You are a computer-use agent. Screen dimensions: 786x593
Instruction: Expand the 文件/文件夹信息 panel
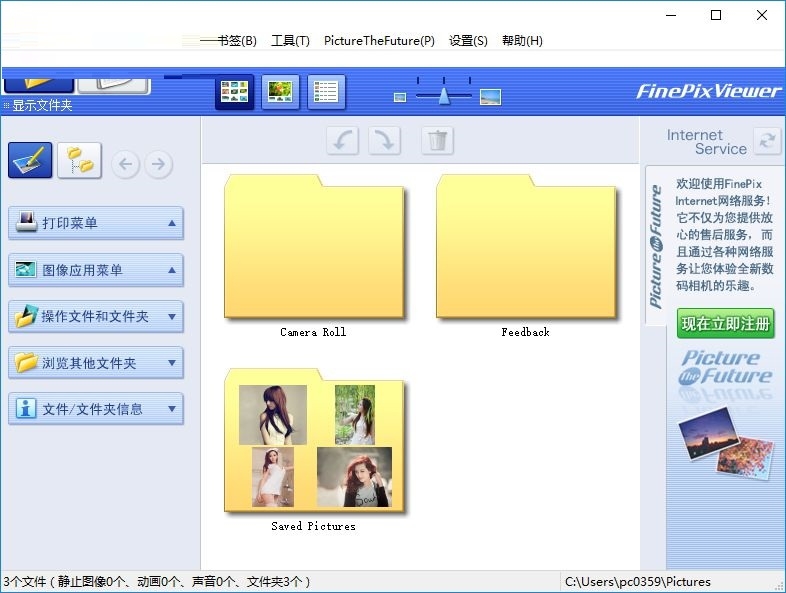tap(172, 409)
